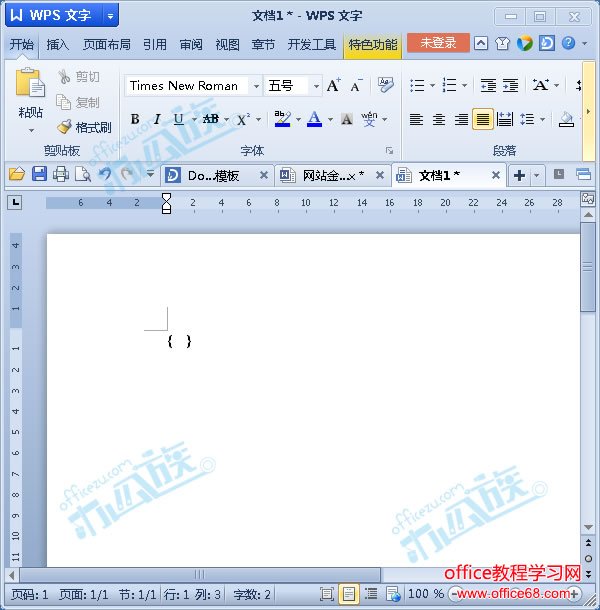Image resolution: width=600 pixels, height=610 pixels.
Task: Toggle Underline formatting
Action: coord(179,119)
